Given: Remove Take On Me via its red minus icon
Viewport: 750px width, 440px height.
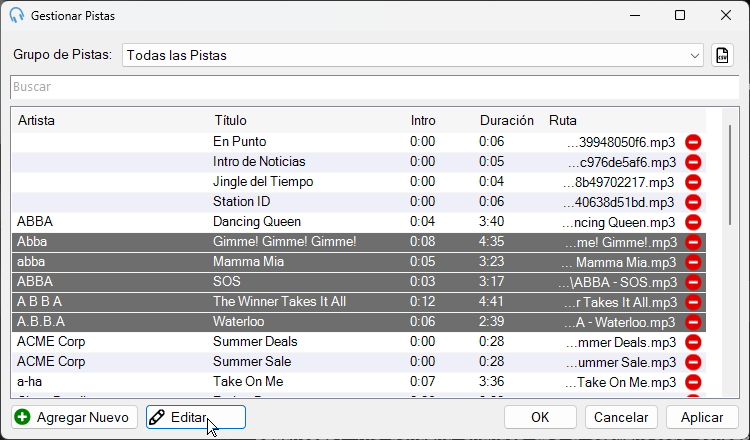Looking at the screenshot, I should 693,382.
